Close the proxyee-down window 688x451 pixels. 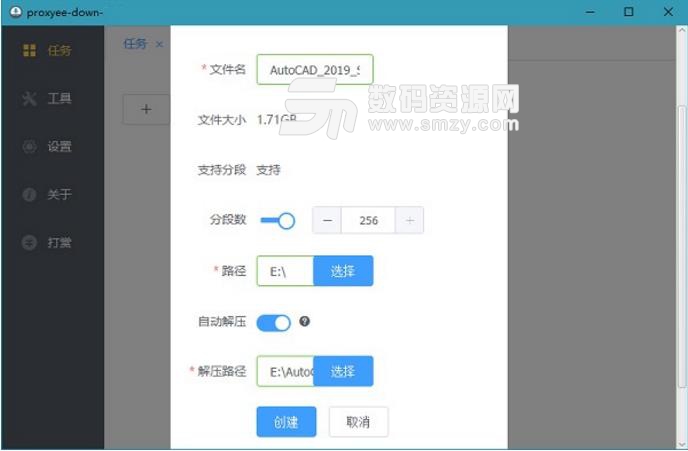click(668, 12)
